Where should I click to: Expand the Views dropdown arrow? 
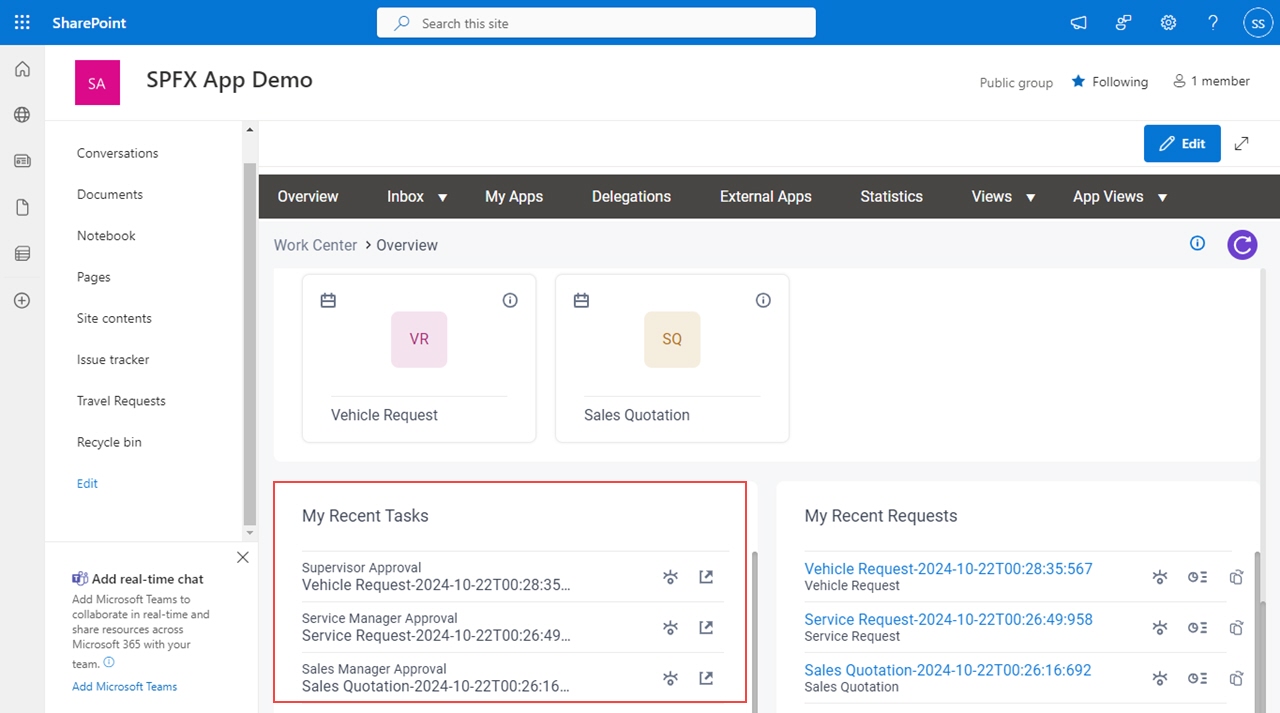click(1030, 198)
